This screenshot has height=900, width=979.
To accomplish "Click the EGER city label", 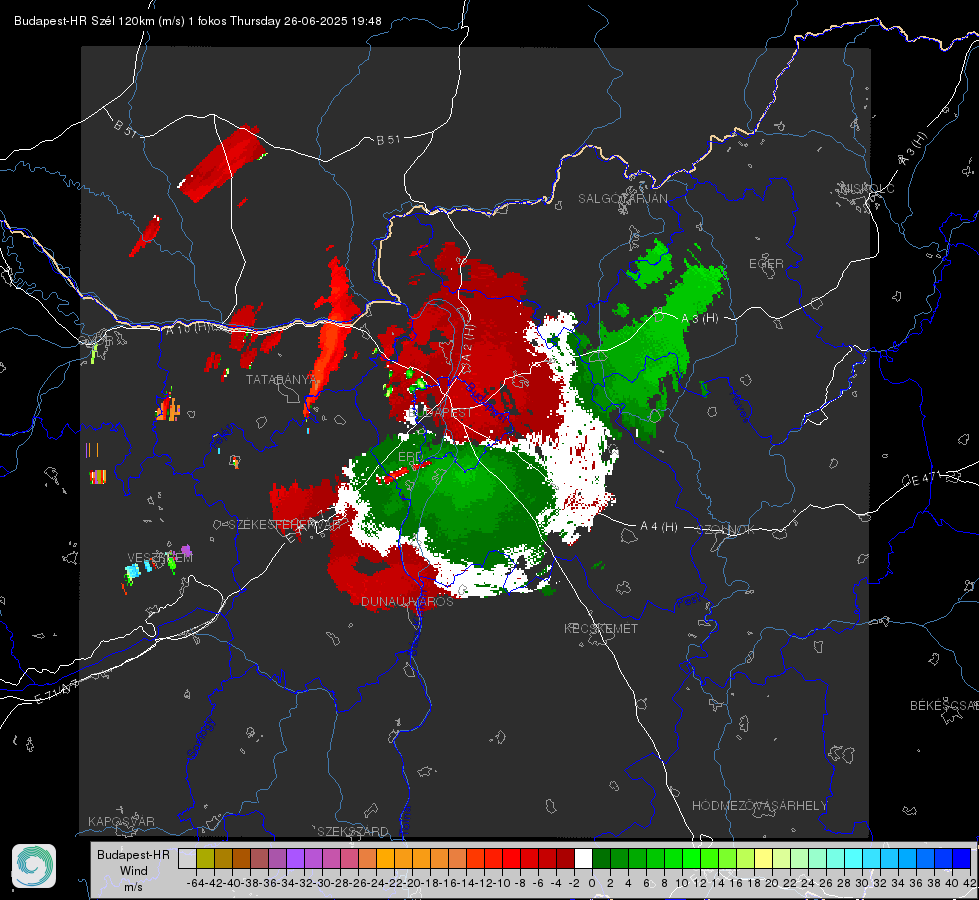I will pos(766,264).
